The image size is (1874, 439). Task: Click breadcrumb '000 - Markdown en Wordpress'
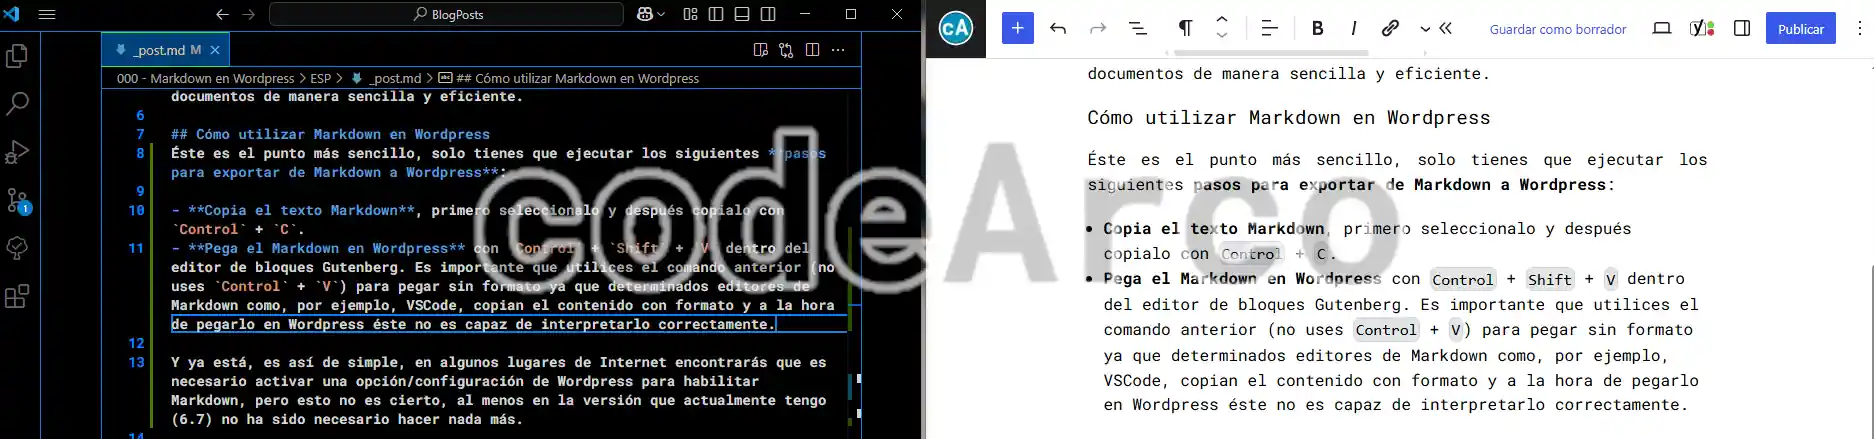(x=205, y=78)
